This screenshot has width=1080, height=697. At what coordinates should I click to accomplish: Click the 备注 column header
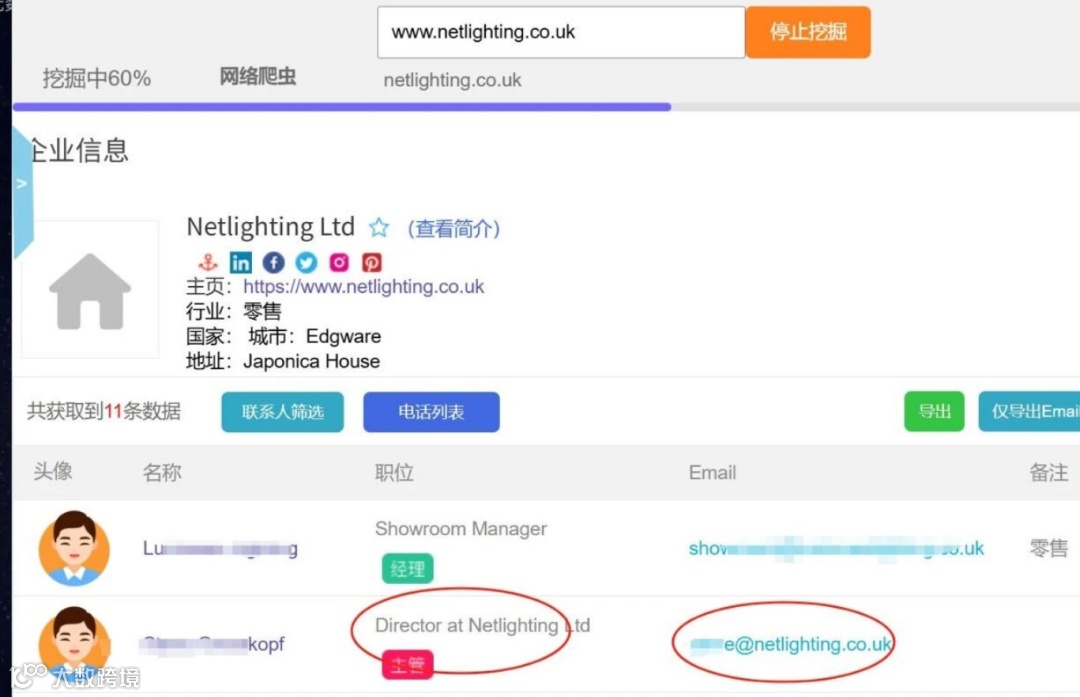(x=1048, y=472)
